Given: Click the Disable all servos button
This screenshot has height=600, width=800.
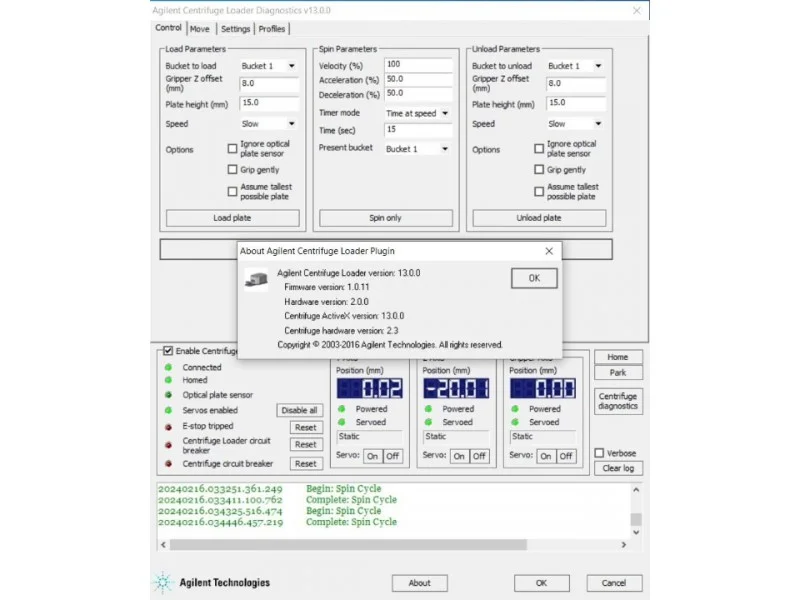Looking at the screenshot, I should 299,410.
